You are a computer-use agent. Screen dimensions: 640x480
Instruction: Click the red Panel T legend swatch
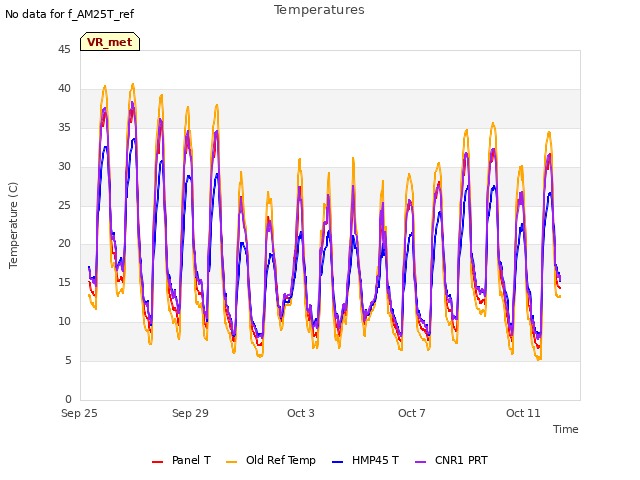pos(158,462)
